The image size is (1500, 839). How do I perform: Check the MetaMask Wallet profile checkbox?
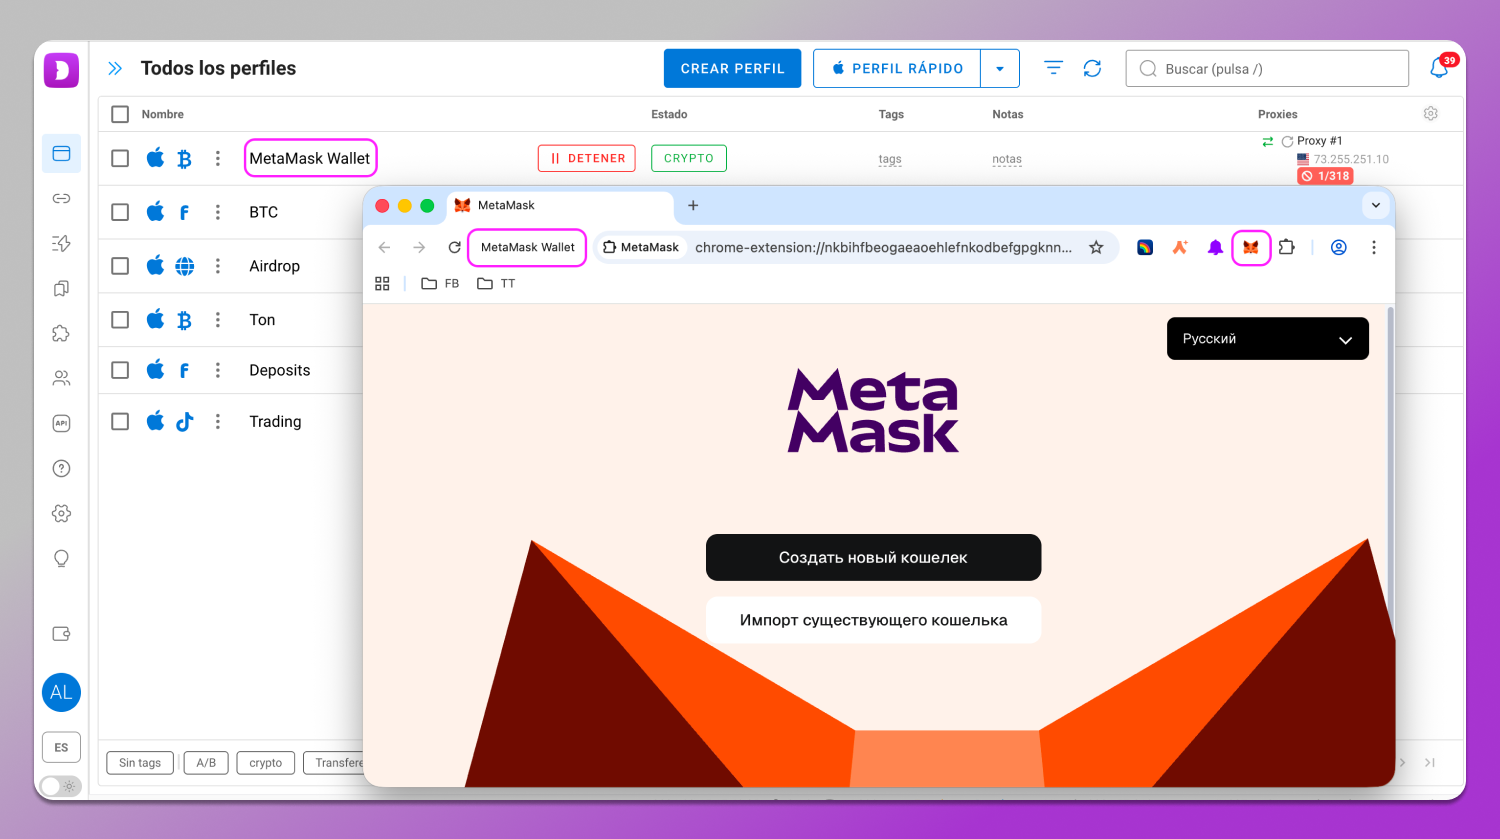click(x=120, y=157)
